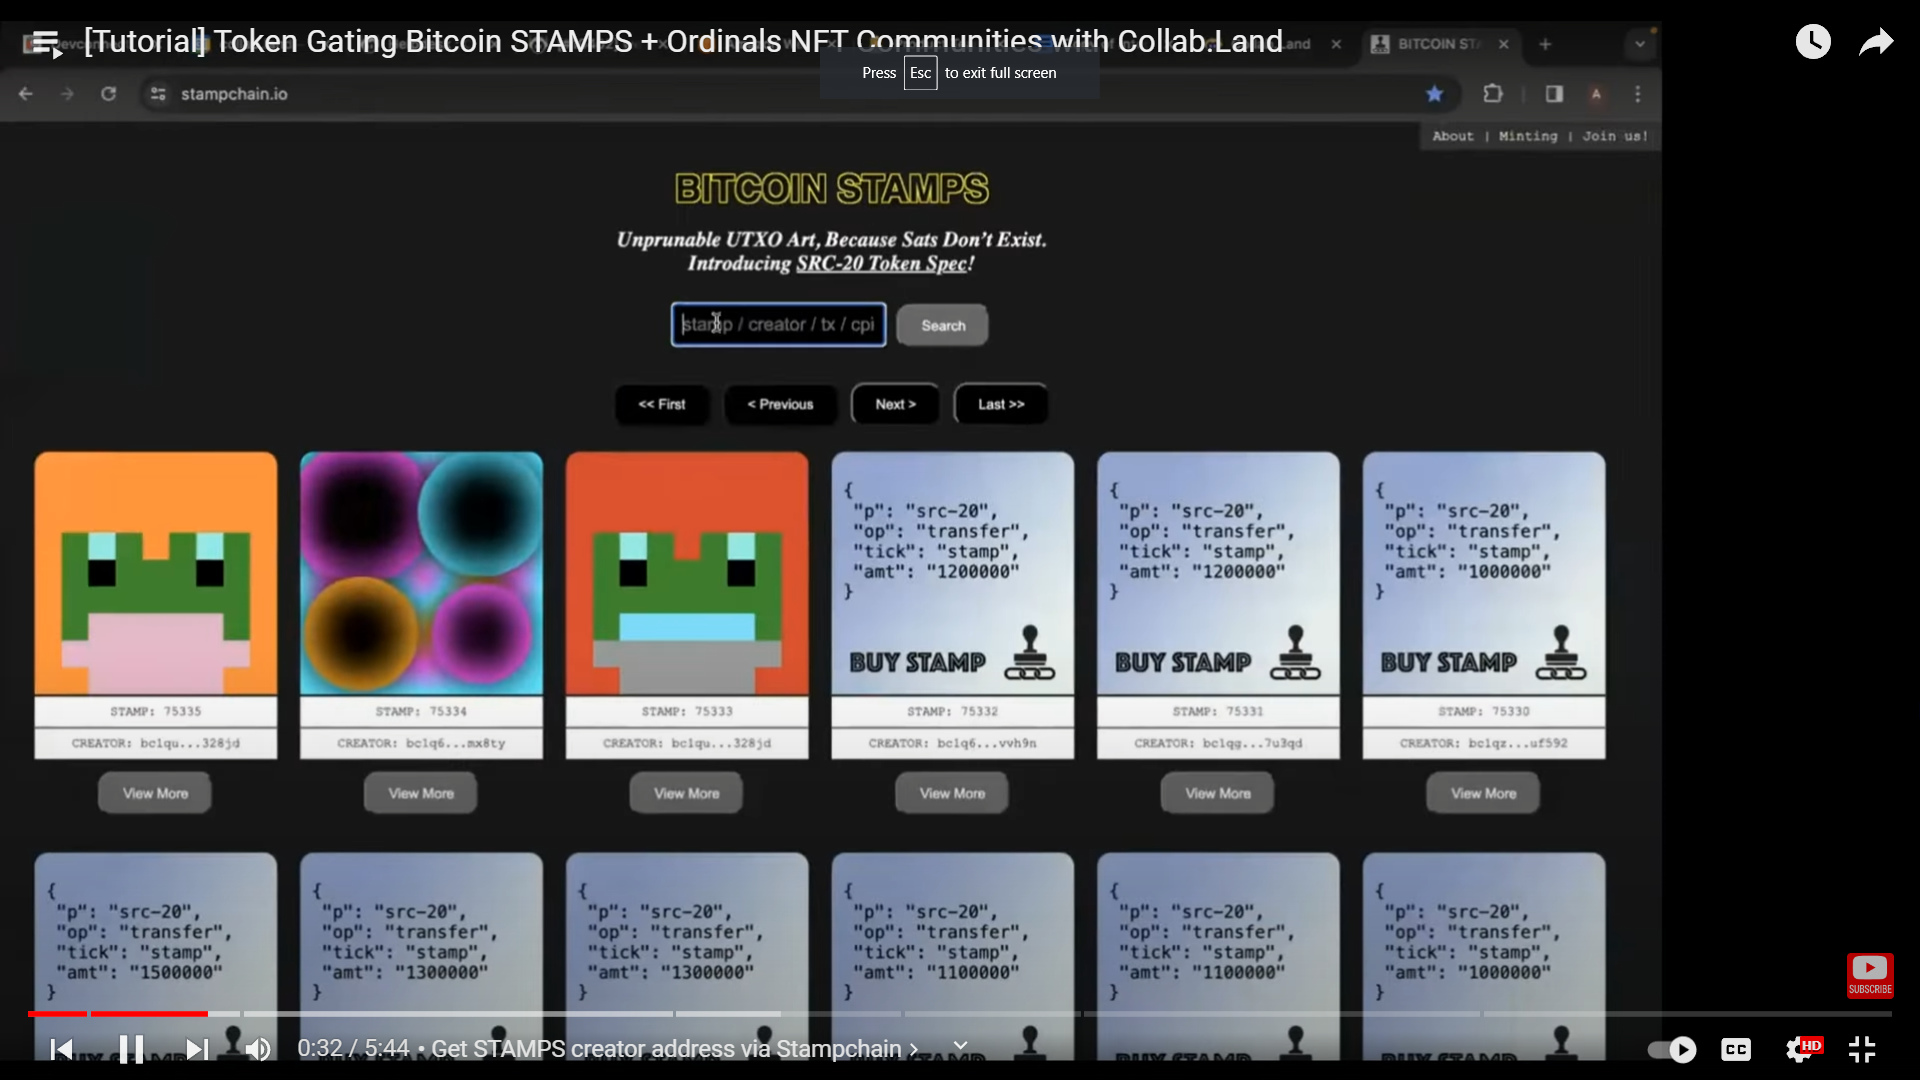Click the stamp / creator search field

pos(778,324)
